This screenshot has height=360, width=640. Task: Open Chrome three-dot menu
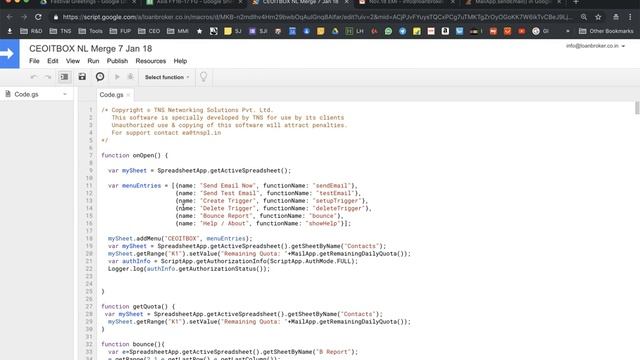tap(630, 17)
